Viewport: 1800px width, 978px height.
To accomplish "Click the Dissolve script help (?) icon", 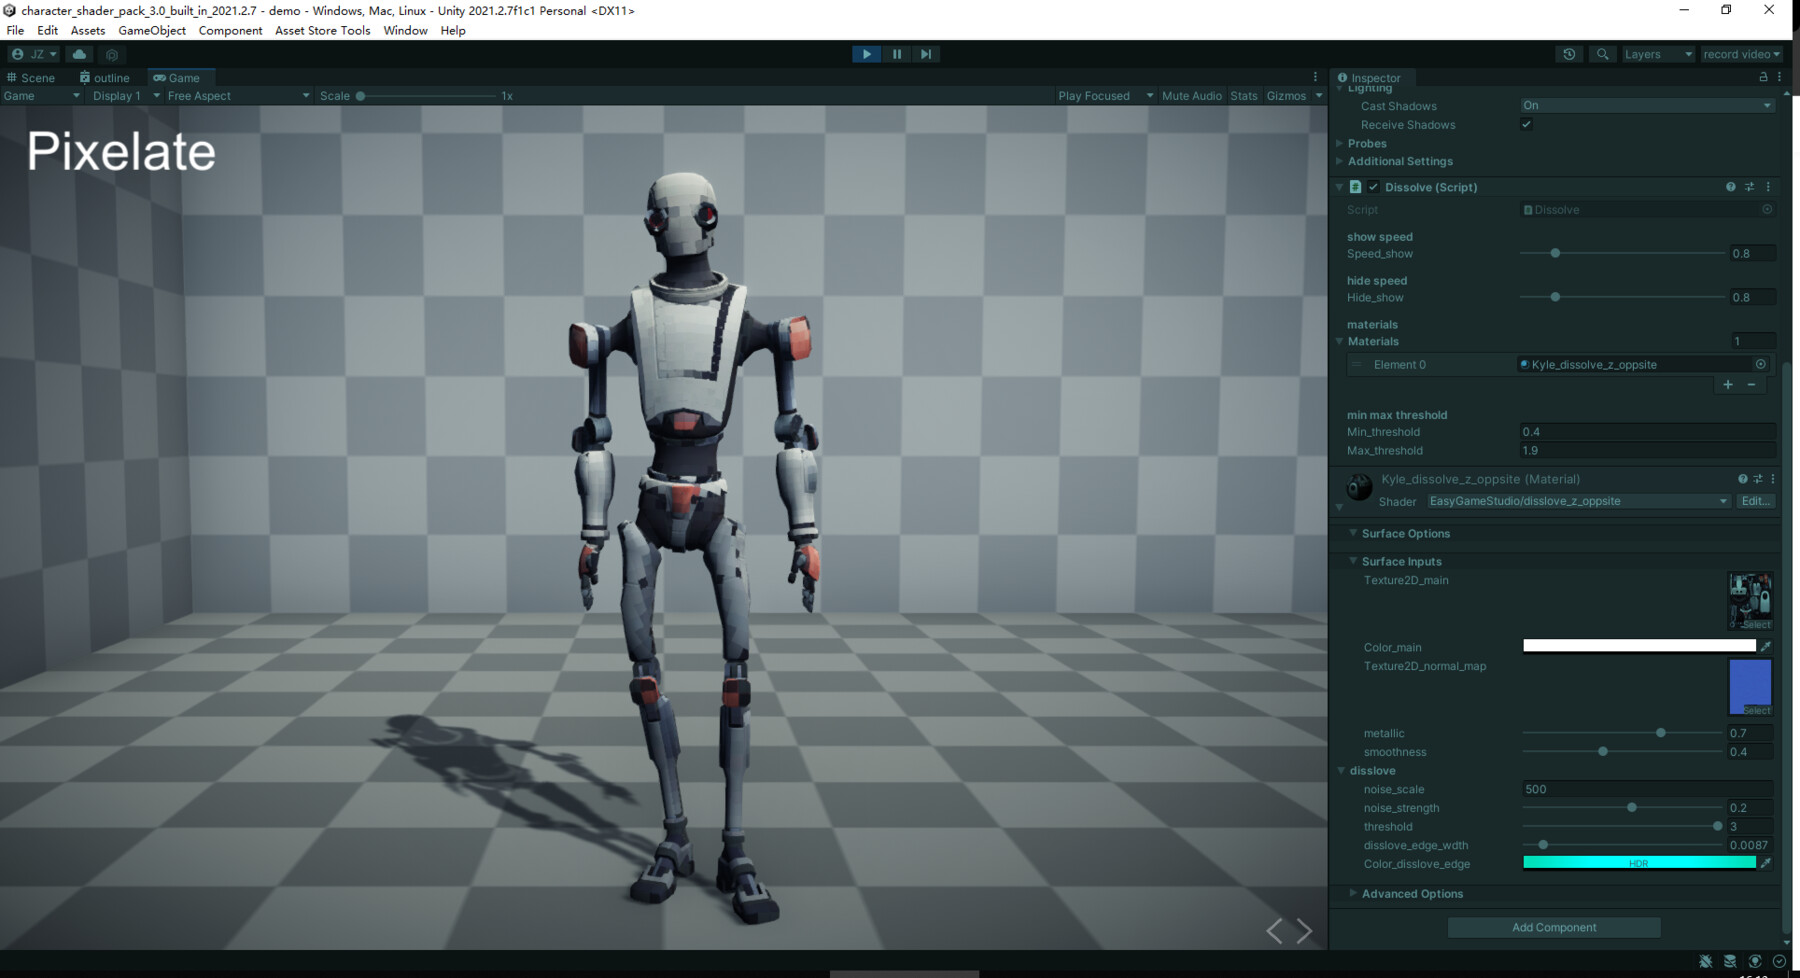I will click(1730, 187).
